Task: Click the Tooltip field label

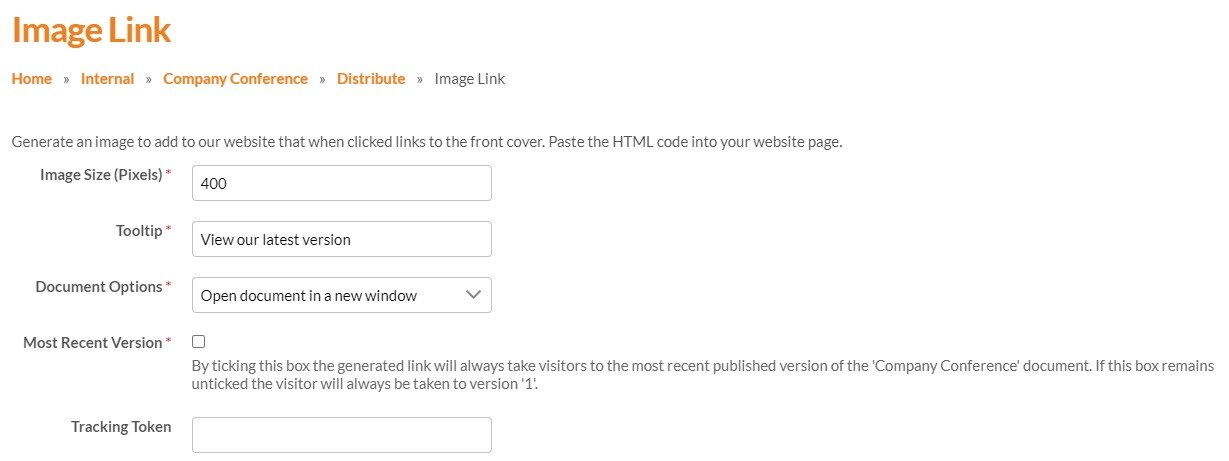Action: pyautogui.click(x=139, y=231)
